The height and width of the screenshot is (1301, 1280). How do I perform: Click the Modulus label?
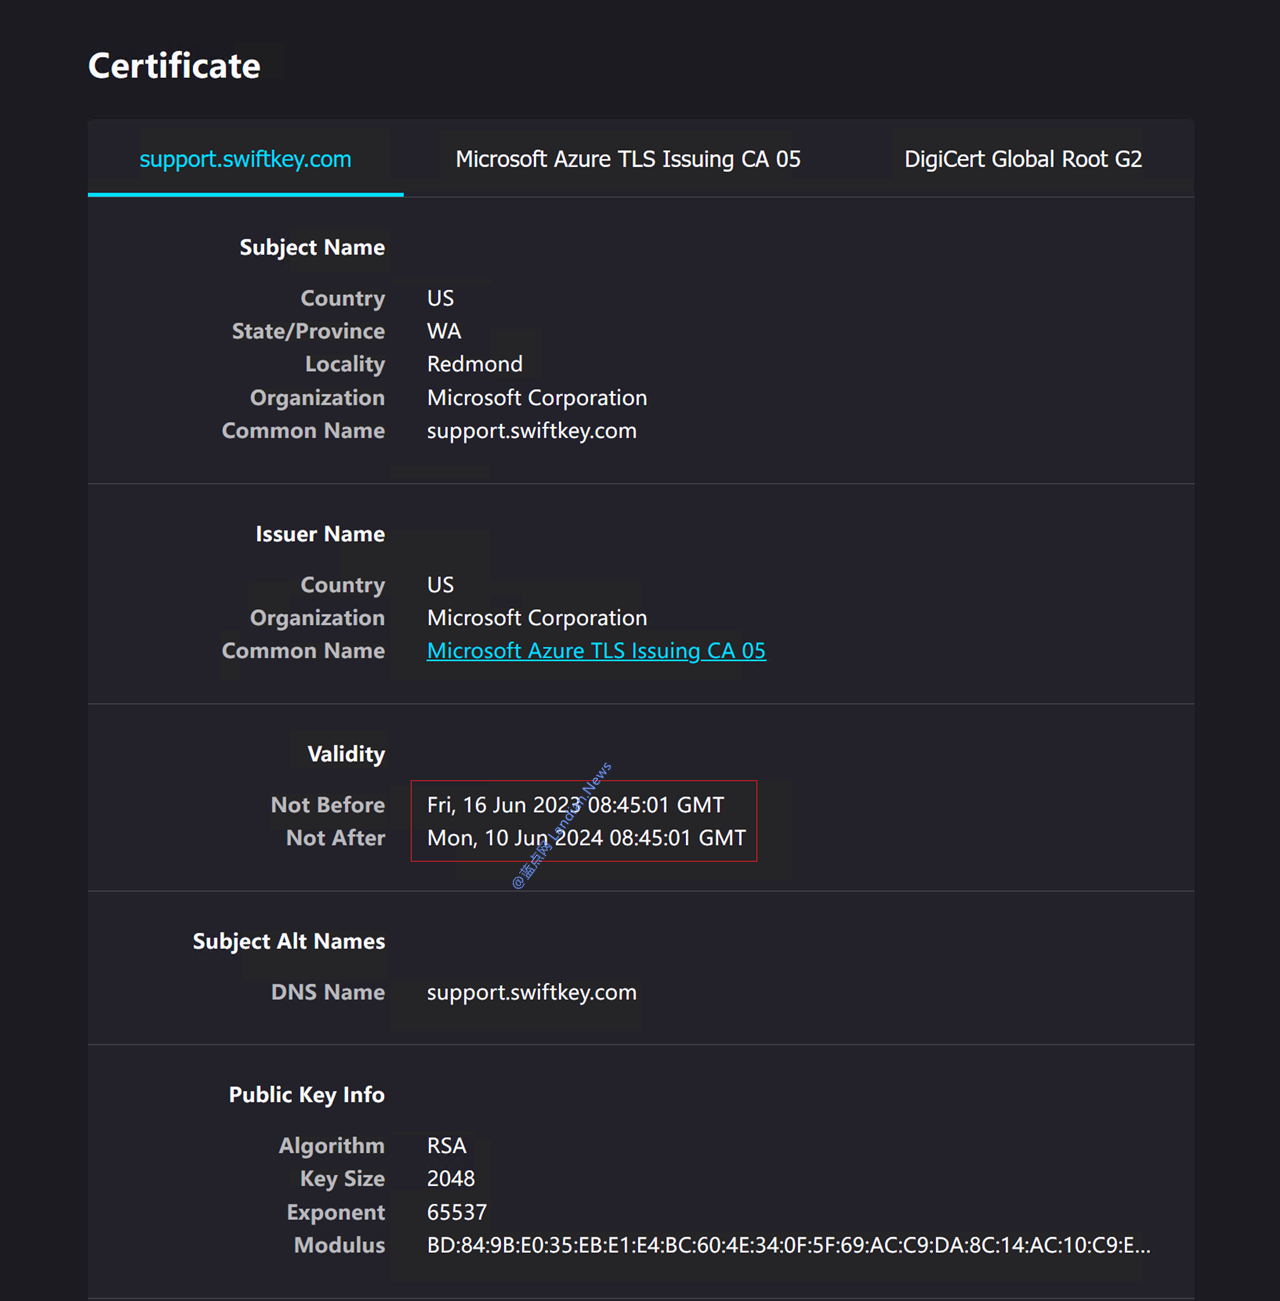(340, 1245)
